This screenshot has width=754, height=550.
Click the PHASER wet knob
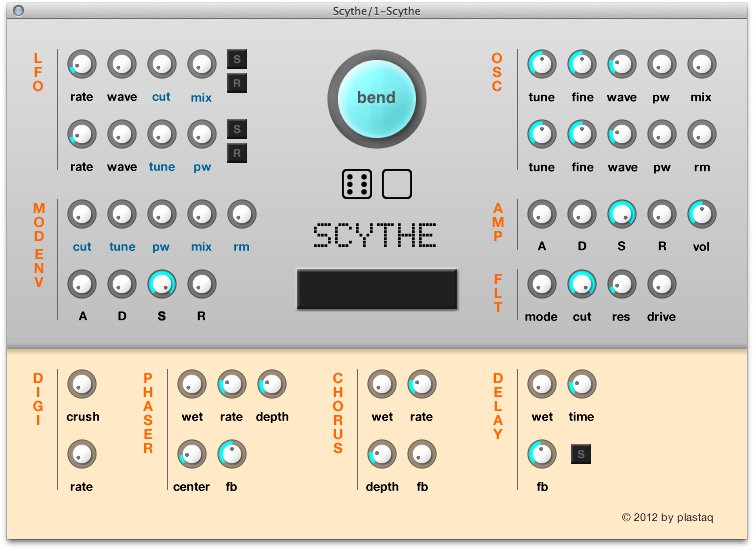[192, 384]
